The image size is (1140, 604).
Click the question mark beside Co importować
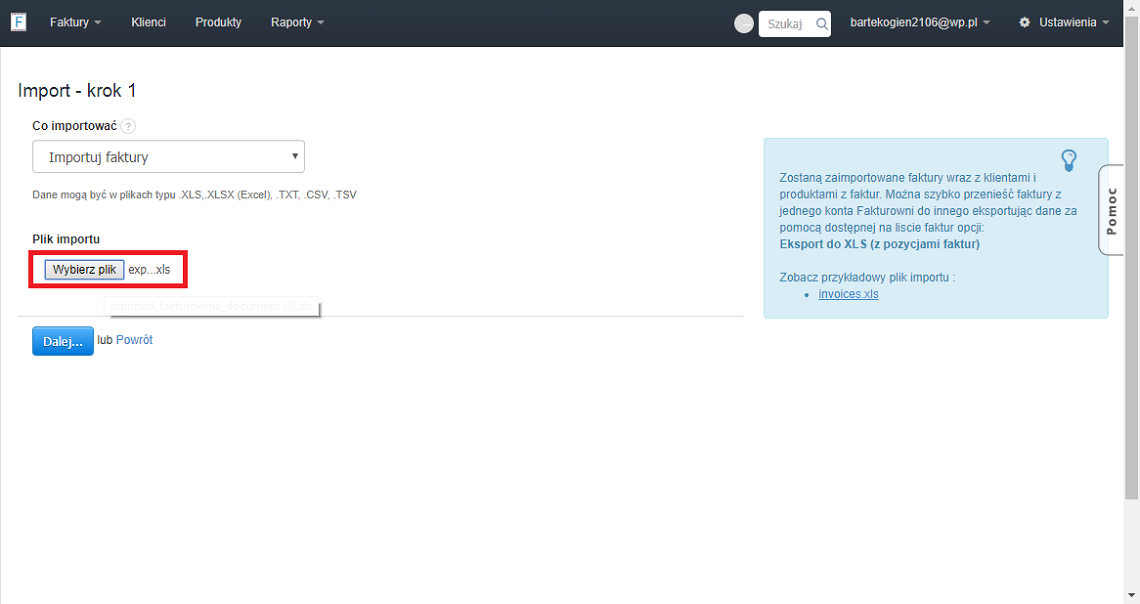tap(128, 126)
